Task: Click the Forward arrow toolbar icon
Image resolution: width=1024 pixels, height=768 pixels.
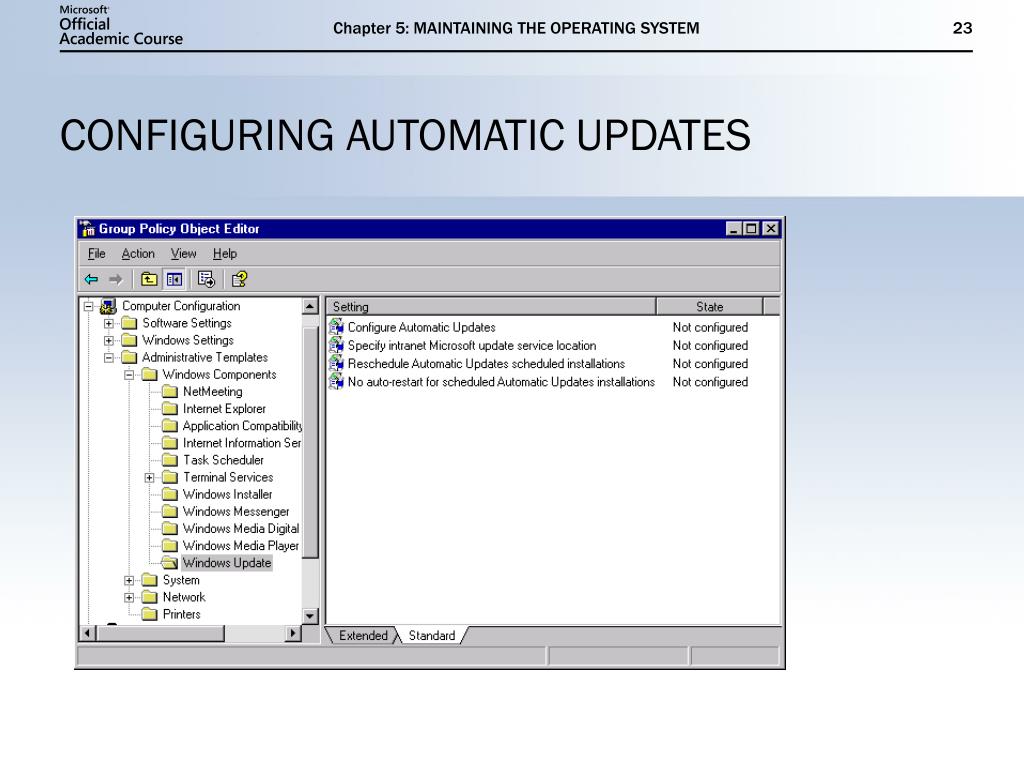Action: click(x=116, y=280)
